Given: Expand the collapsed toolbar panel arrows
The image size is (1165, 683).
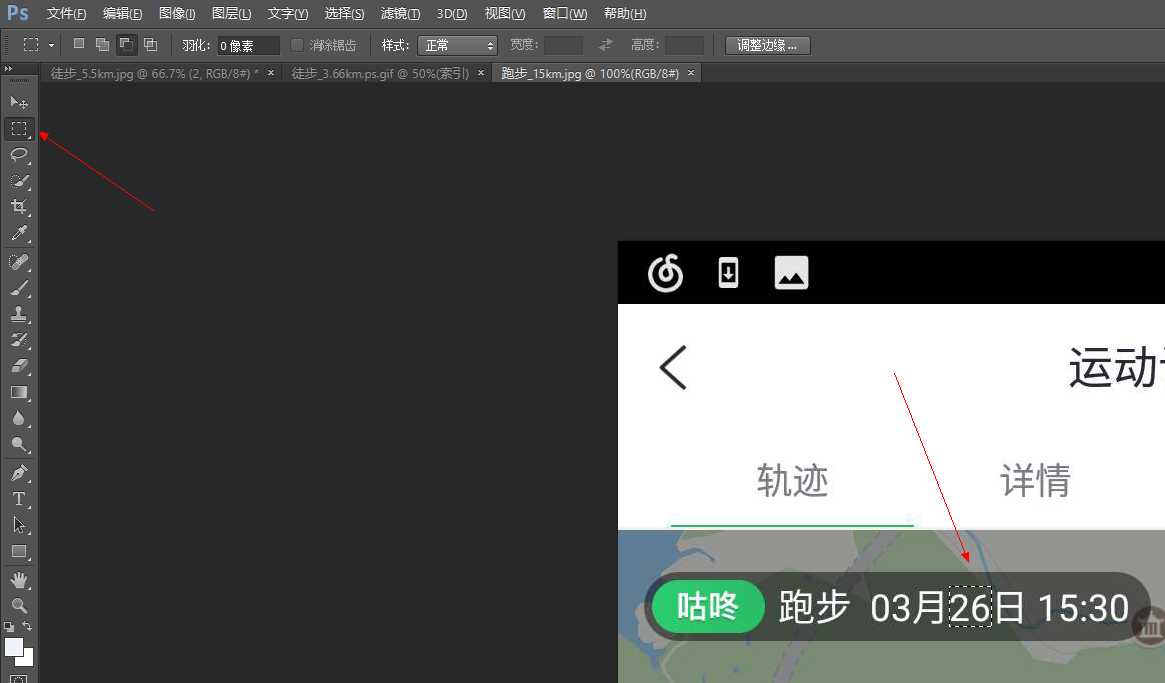Looking at the screenshot, I should pyautogui.click(x=8, y=68).
